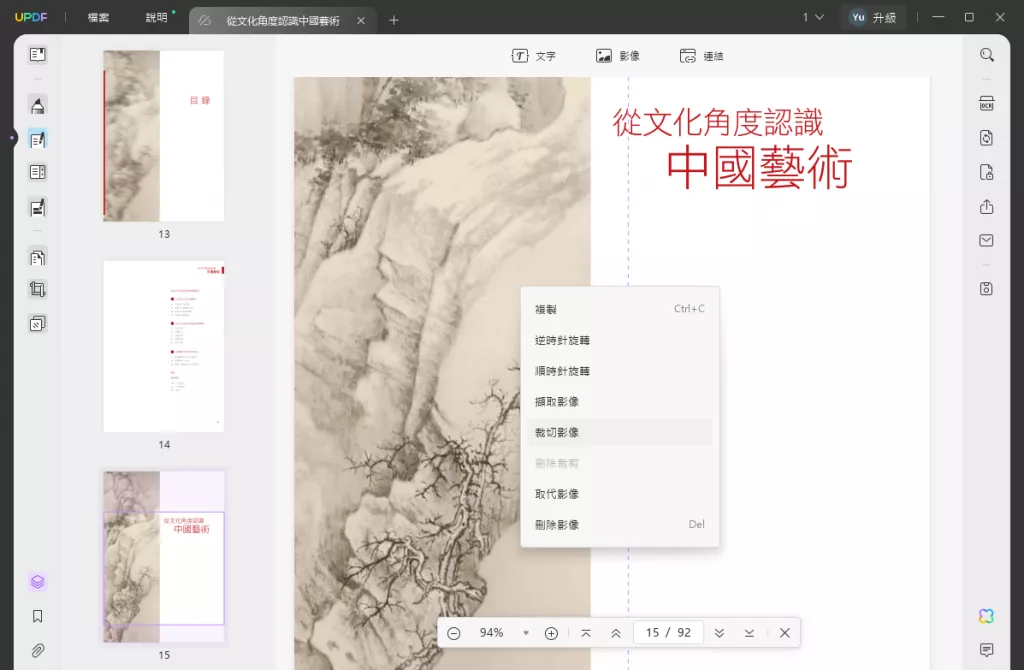This screenshot has width=1024, height=670.
Task: Open the UPDF AI assistant icon
Action: (987, 616)
